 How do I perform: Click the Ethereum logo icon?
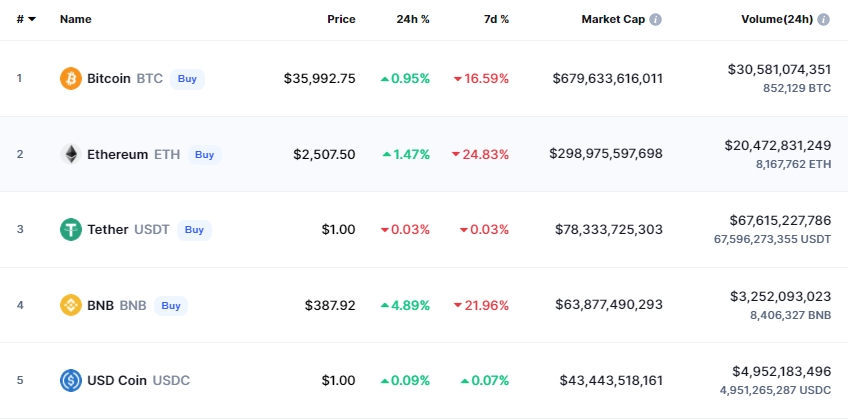[x=71, y=155]
